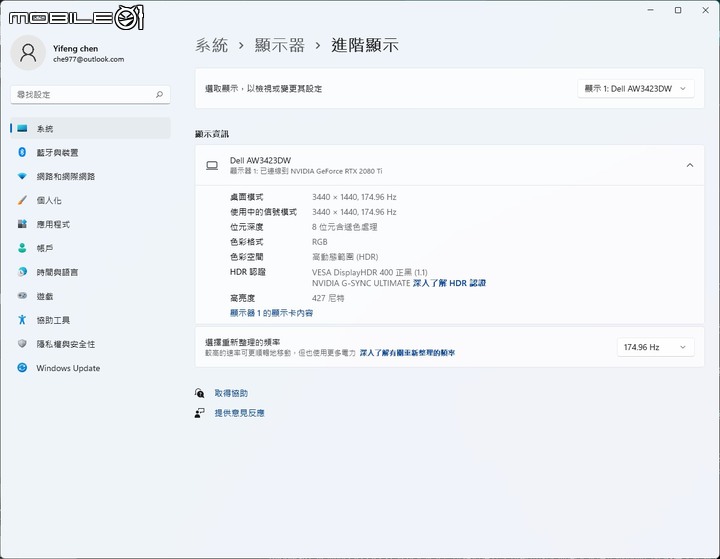Click the 8 位元含遞色處理 bit depth value
720x559 pixels.
point(344,227)
